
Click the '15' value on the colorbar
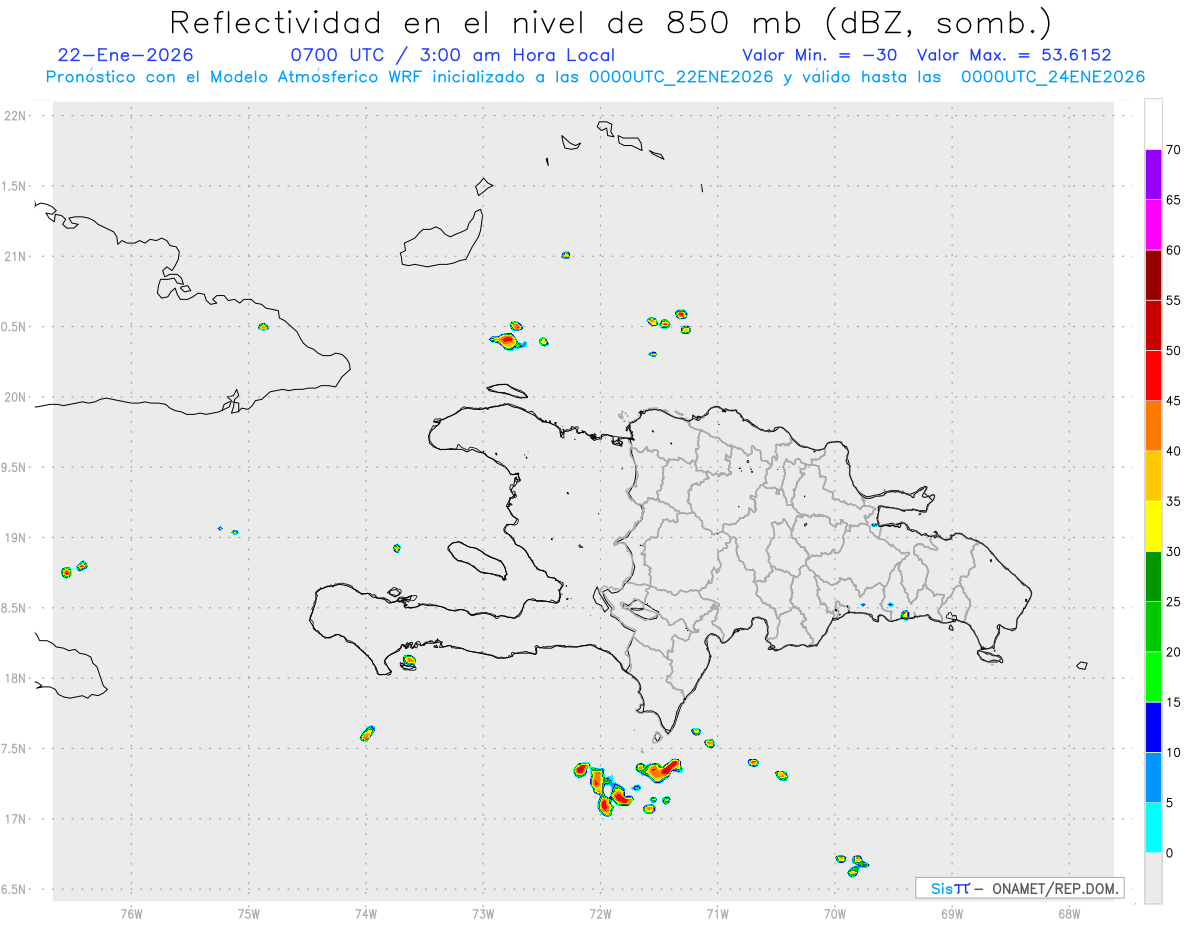(x=1174, y=702)
